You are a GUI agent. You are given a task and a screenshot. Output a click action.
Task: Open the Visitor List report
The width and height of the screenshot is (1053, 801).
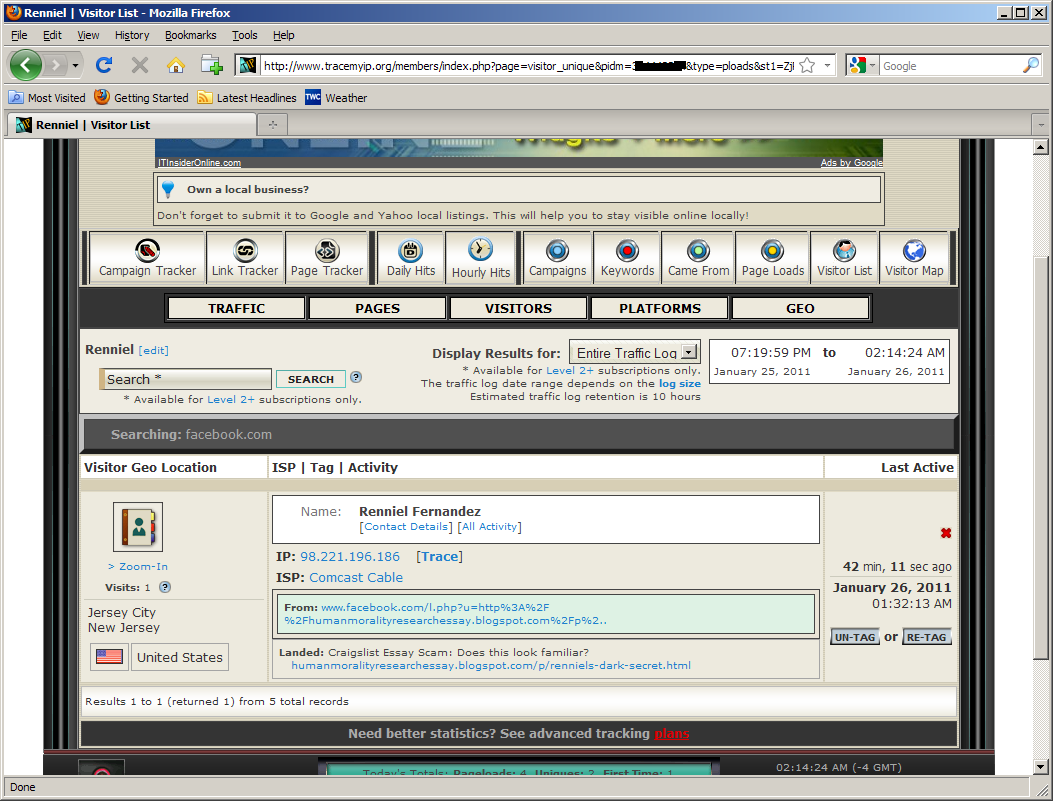[844, 258]
